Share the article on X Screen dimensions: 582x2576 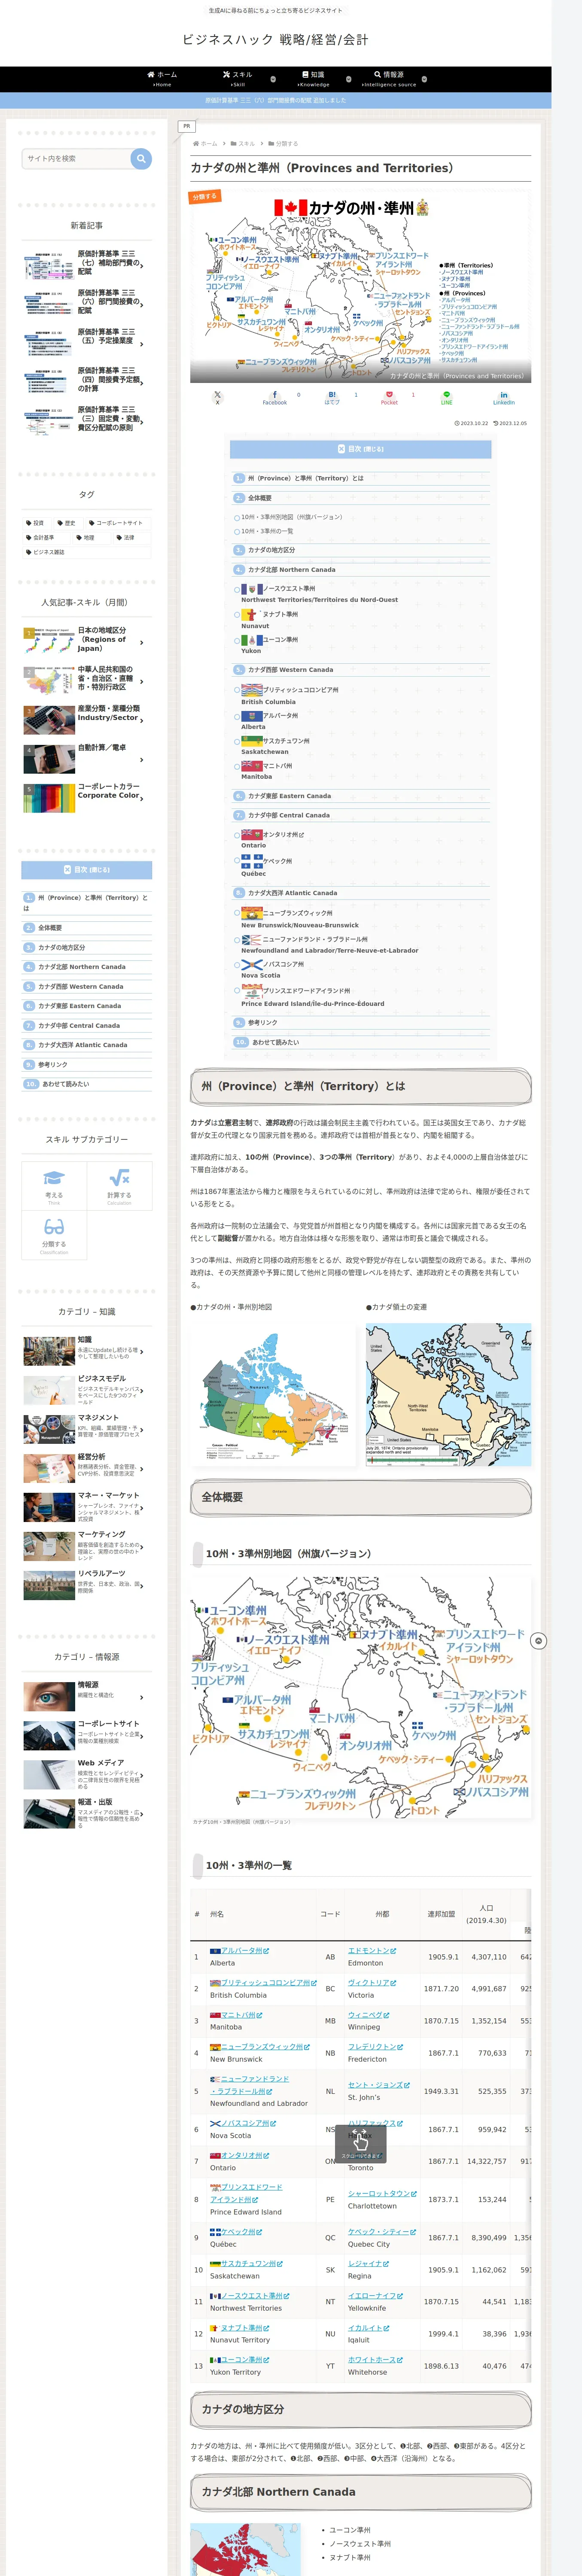[217, 397]
